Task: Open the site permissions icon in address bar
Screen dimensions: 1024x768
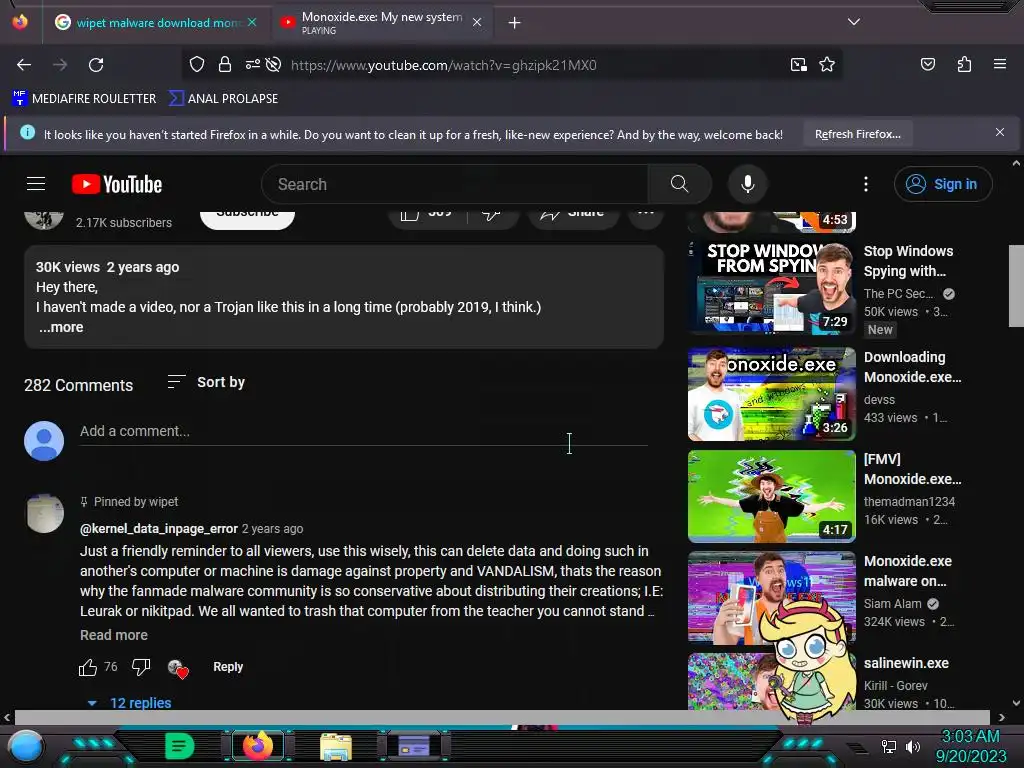Action: (253, 64)
